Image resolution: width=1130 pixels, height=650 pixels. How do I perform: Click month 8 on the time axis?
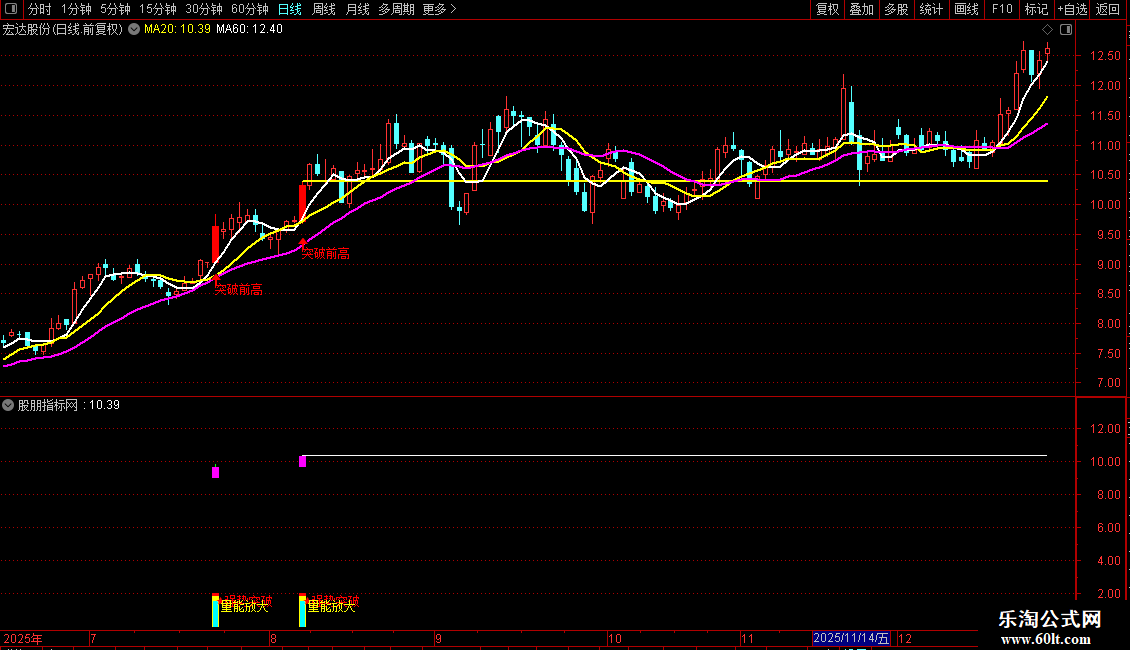point(273,638)
